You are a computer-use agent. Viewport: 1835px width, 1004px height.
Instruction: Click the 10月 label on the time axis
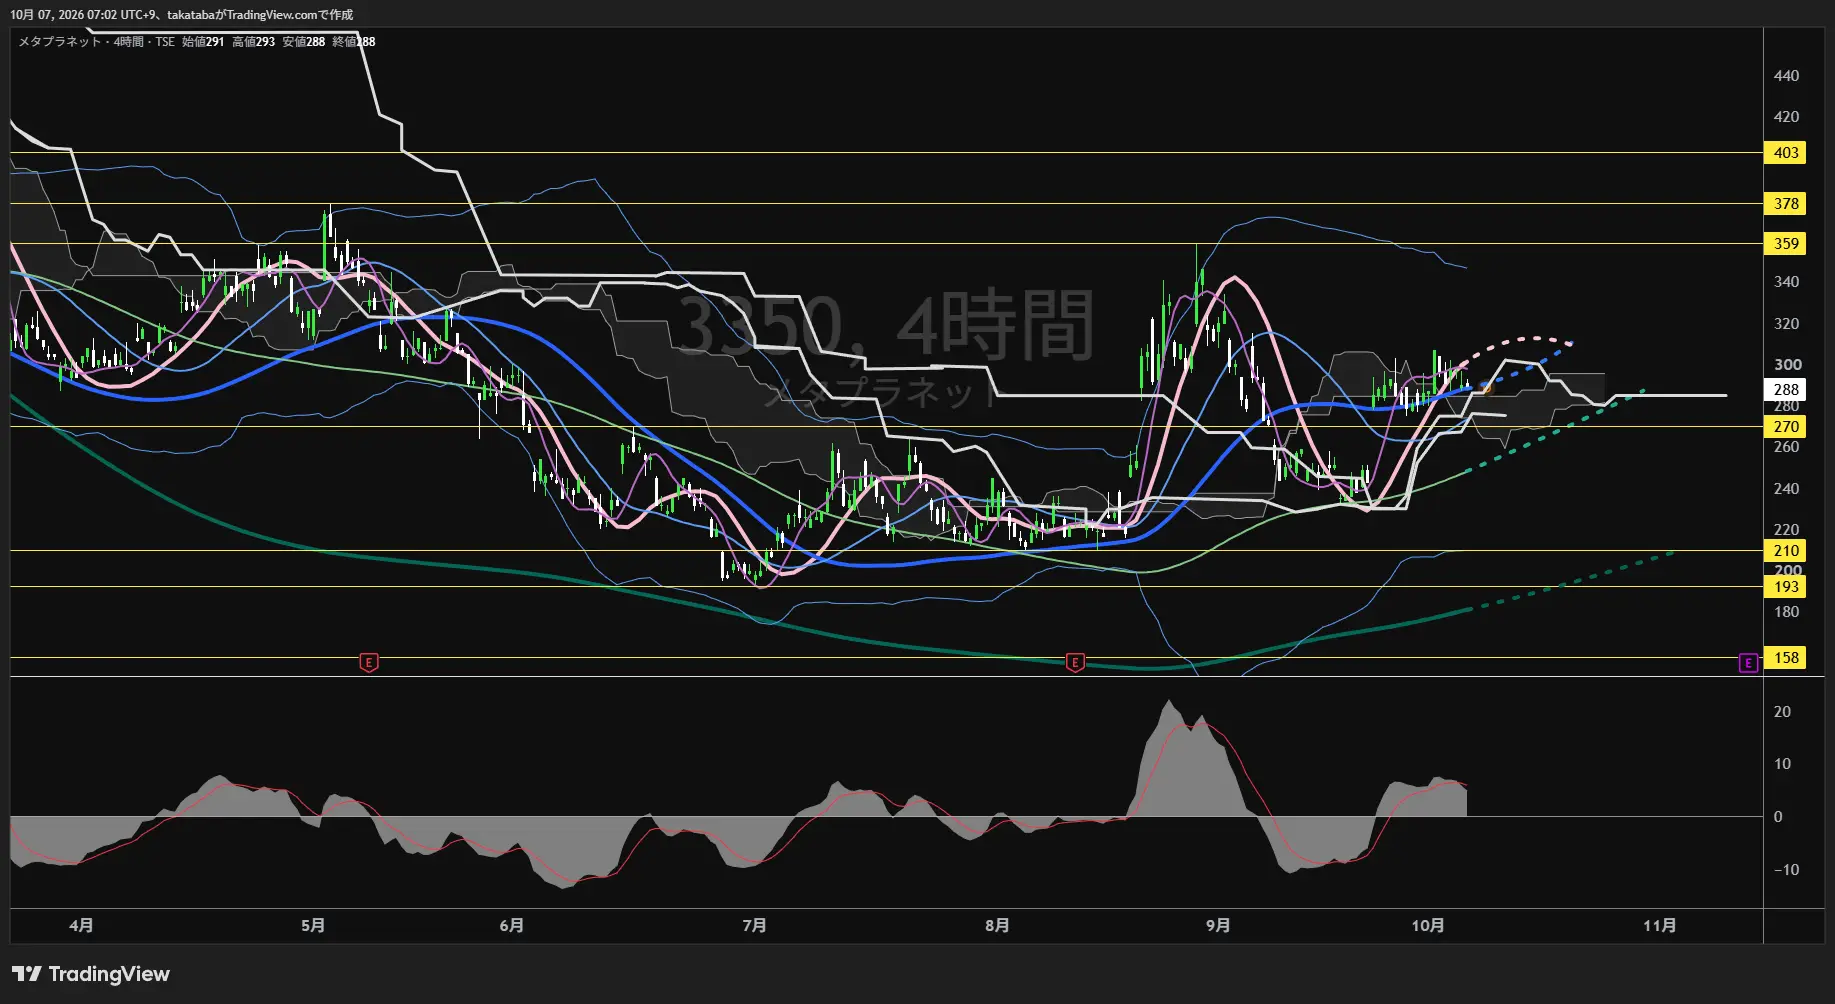tap(1428, 926)
